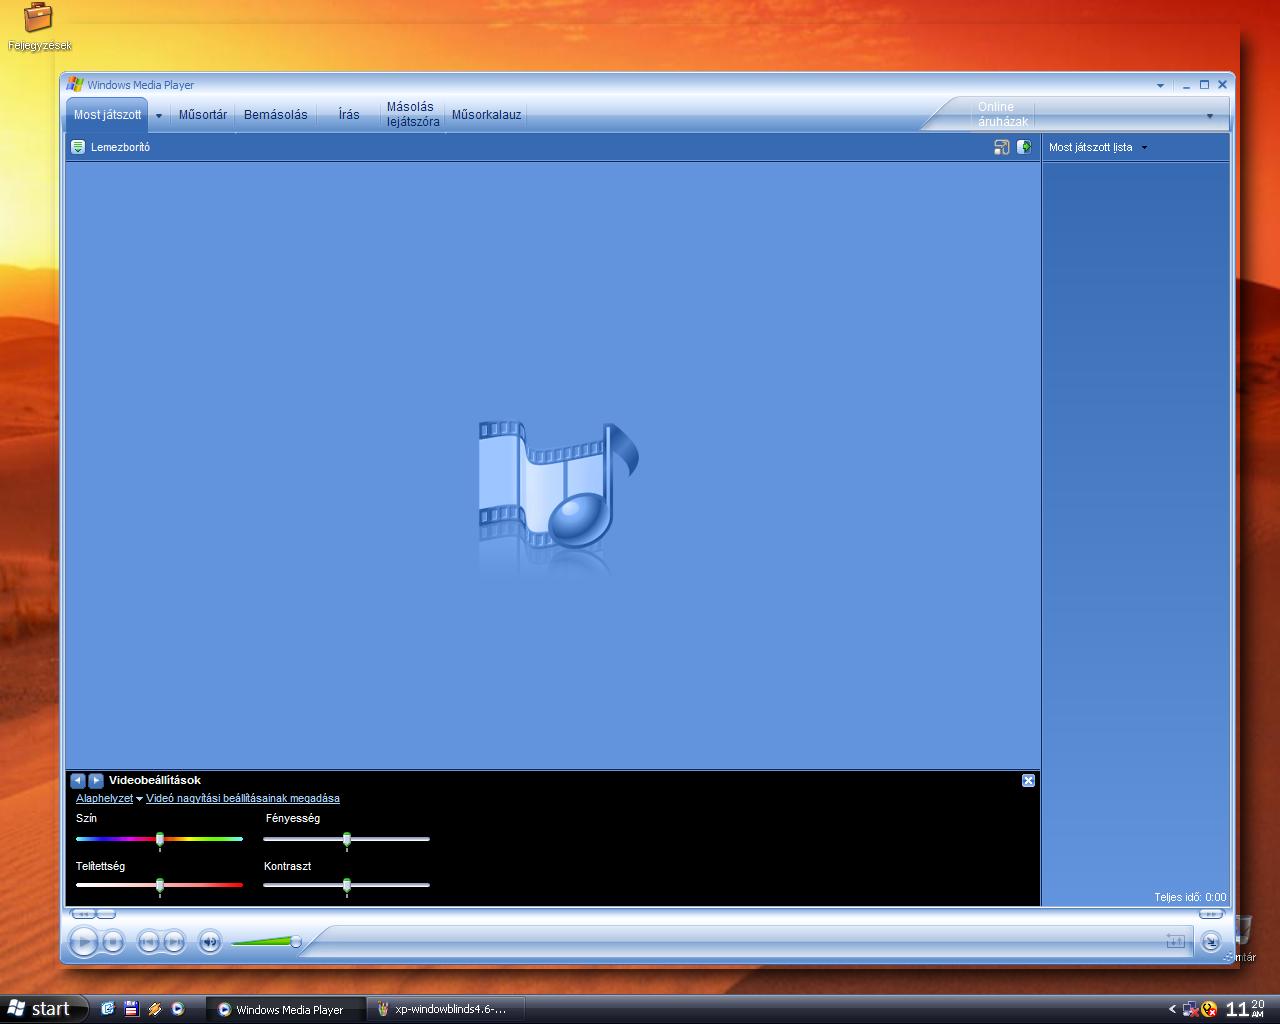
Task: Hide the Most játszott lista pane
Action: pyautogui.click(x=1024, y=147)
